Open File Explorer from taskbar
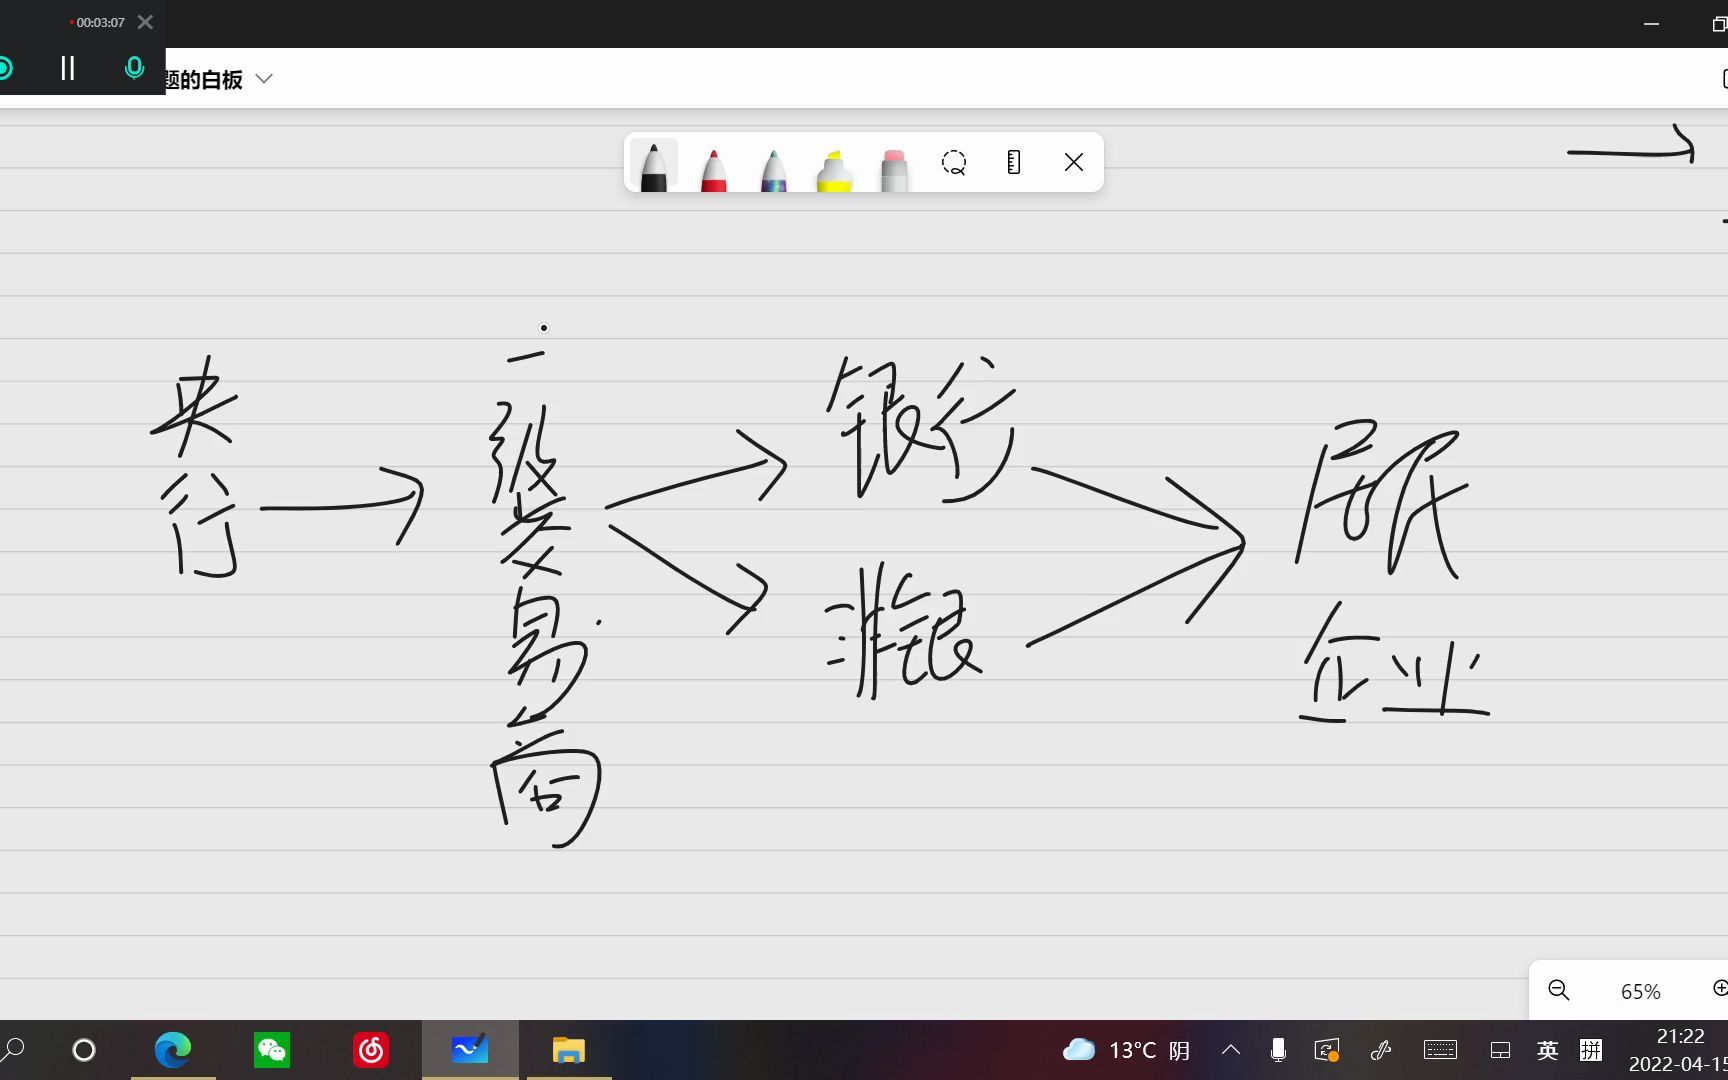Image resolution: width=1728 pixels, height=1080 pixels. click(x=569, y=1050)
